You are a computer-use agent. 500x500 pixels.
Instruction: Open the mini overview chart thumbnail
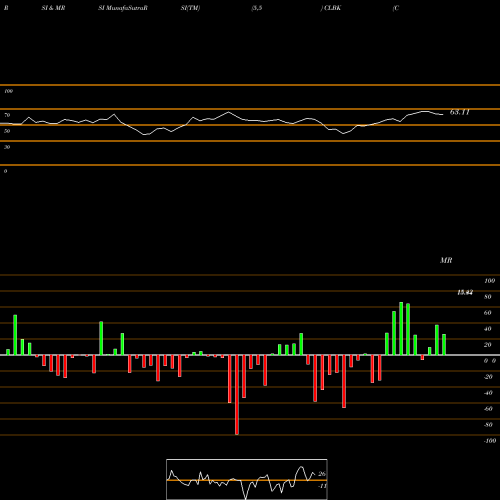click(247, 479)
